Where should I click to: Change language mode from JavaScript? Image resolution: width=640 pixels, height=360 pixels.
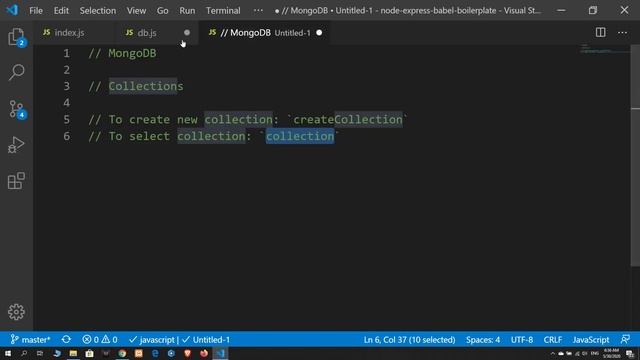tap(591, 340)
